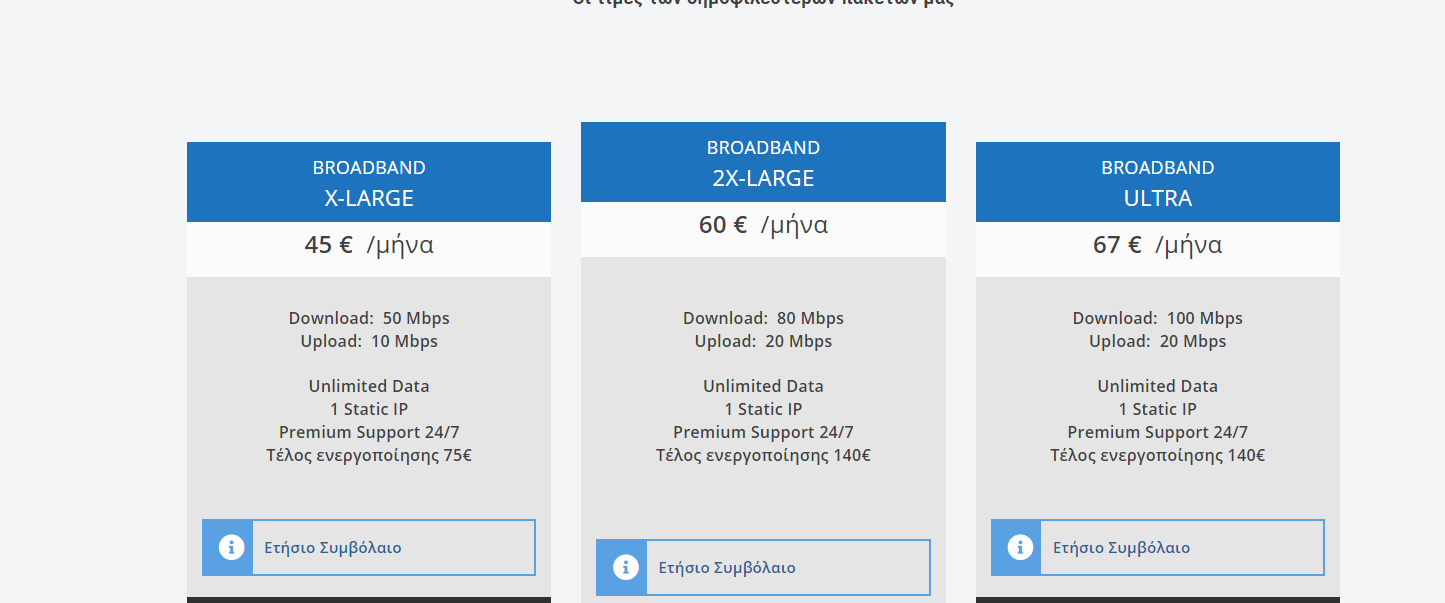Screen dimensions: 1445x603
Task: Click Τέλος ενεργοποίησης 75€ line
Action: point(369,455)
